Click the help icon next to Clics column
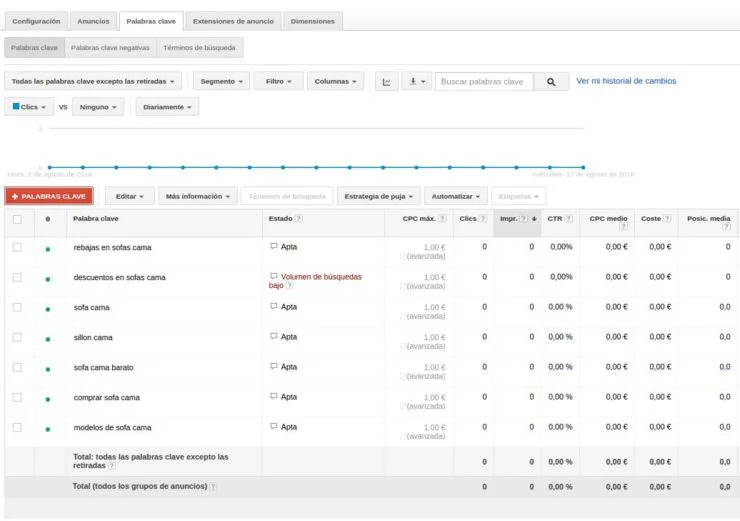 coord(483,218)
